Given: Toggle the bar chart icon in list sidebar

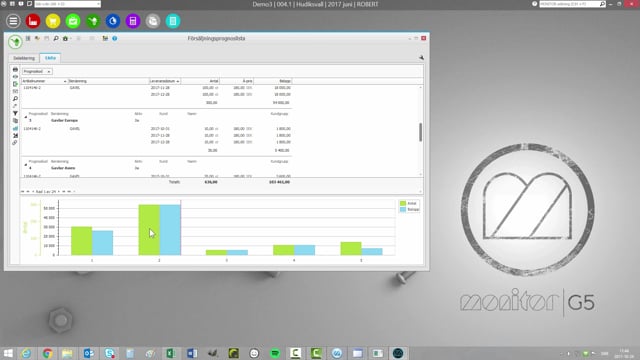Looking at the screenshot, I should (x=15, y=128).
